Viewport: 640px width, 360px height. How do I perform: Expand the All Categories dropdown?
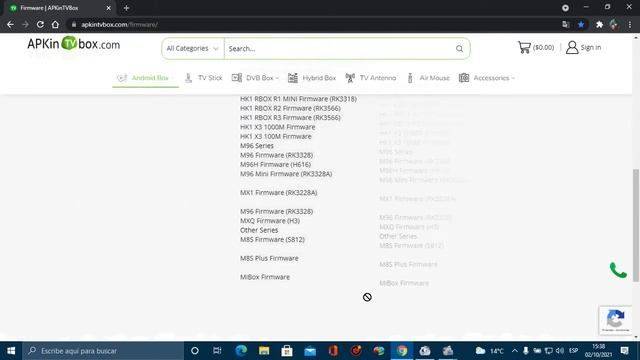193,49
